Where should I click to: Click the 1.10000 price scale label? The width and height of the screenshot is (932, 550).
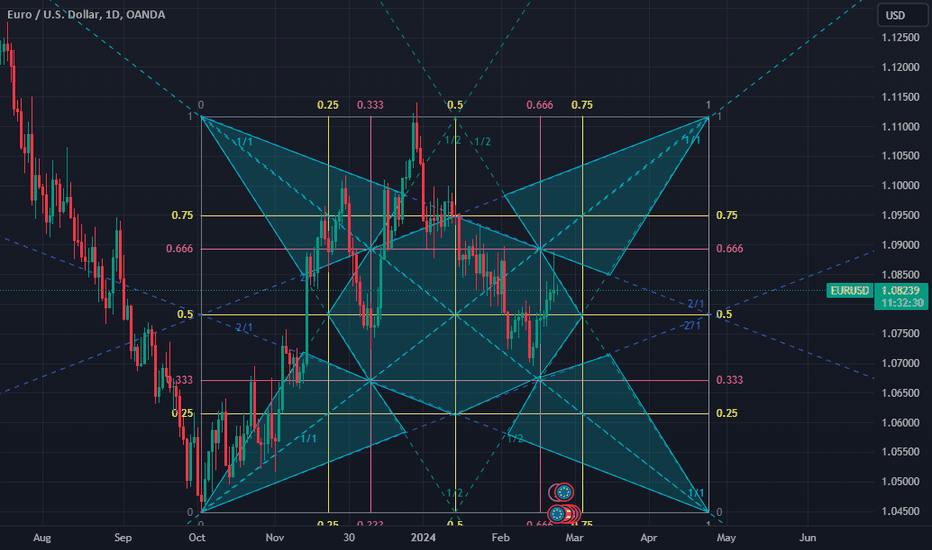click(x=900, y=186)
